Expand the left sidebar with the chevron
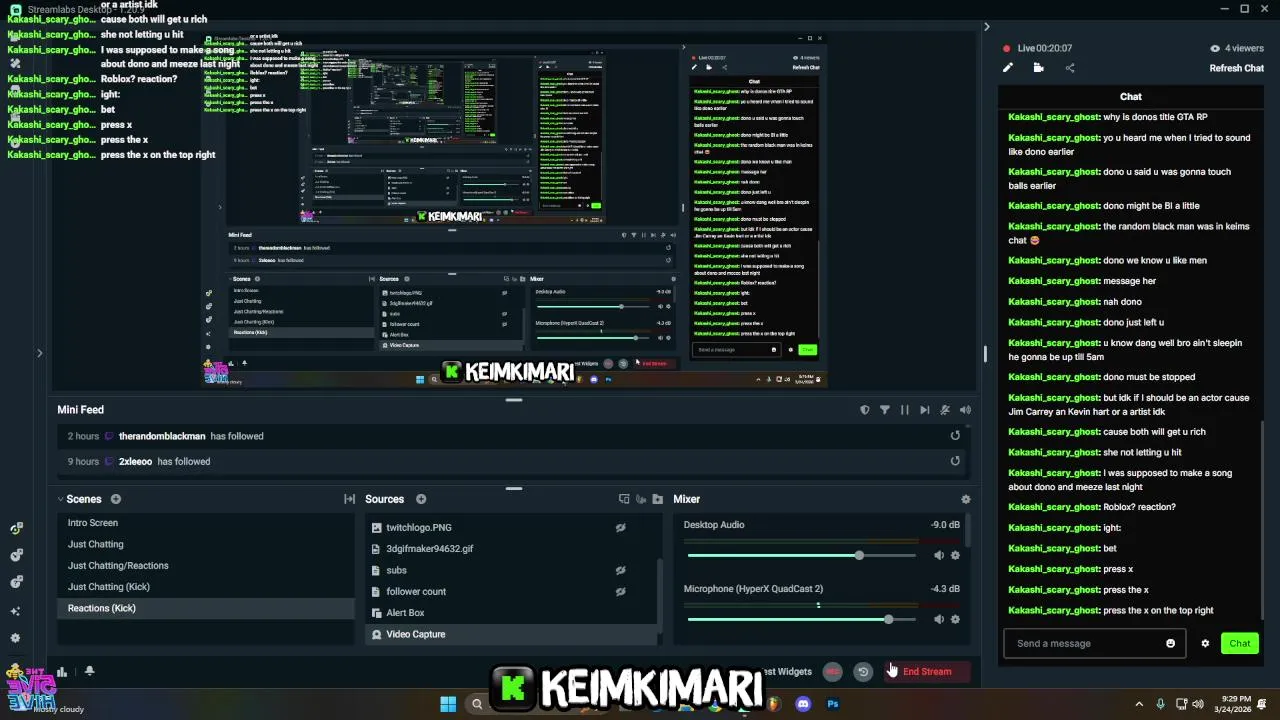 [39, 352]
